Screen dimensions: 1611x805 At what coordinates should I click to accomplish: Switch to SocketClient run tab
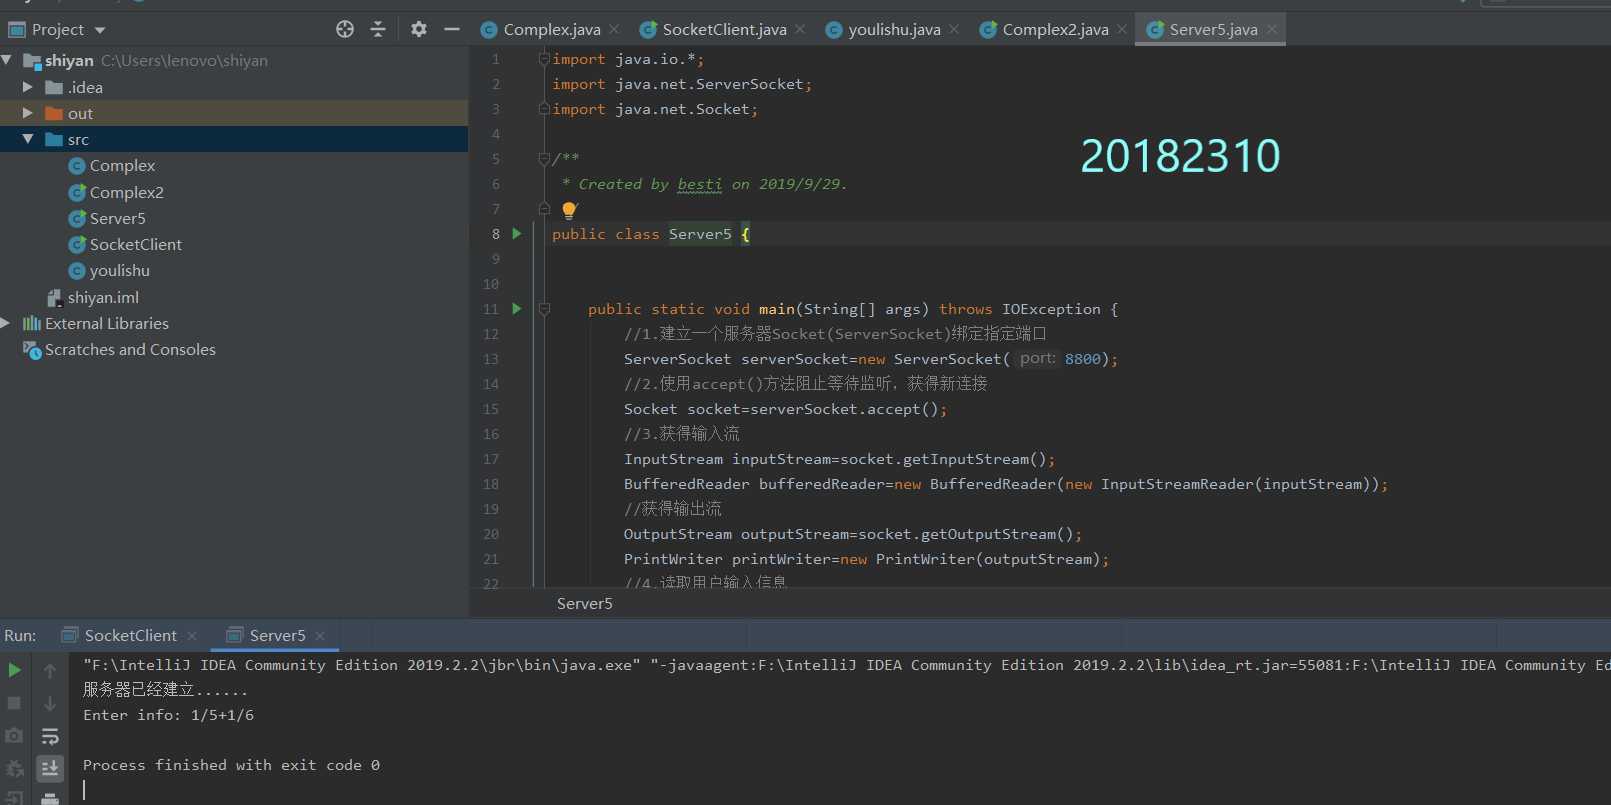click(130, 635)
